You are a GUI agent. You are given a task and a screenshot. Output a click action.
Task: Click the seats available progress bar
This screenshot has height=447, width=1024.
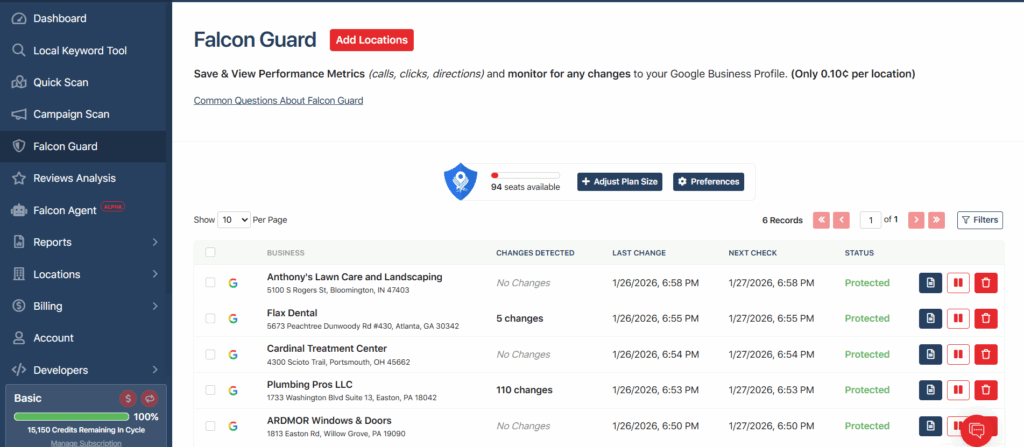[525, 175]
